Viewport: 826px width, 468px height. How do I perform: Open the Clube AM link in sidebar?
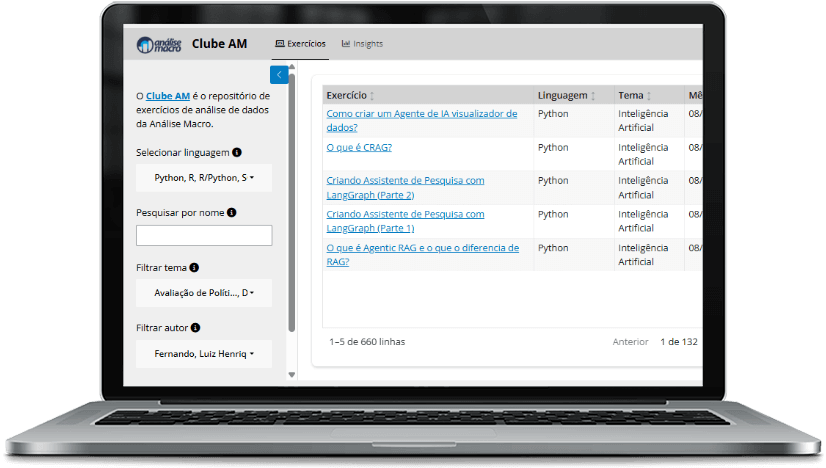tap(168, 96)
